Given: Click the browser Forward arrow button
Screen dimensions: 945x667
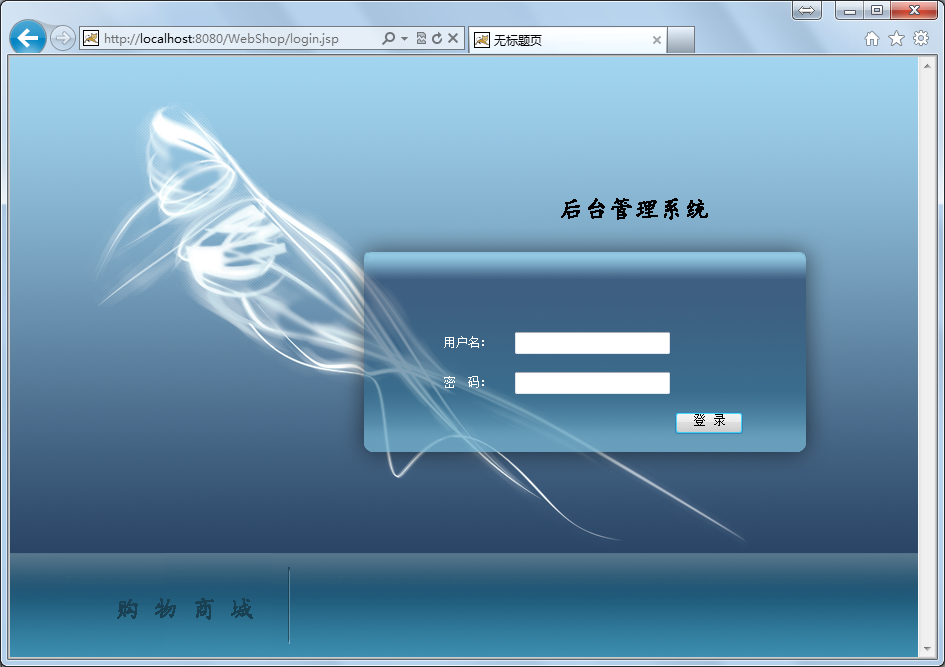Looking at the screenshot, I should (62, 39).
